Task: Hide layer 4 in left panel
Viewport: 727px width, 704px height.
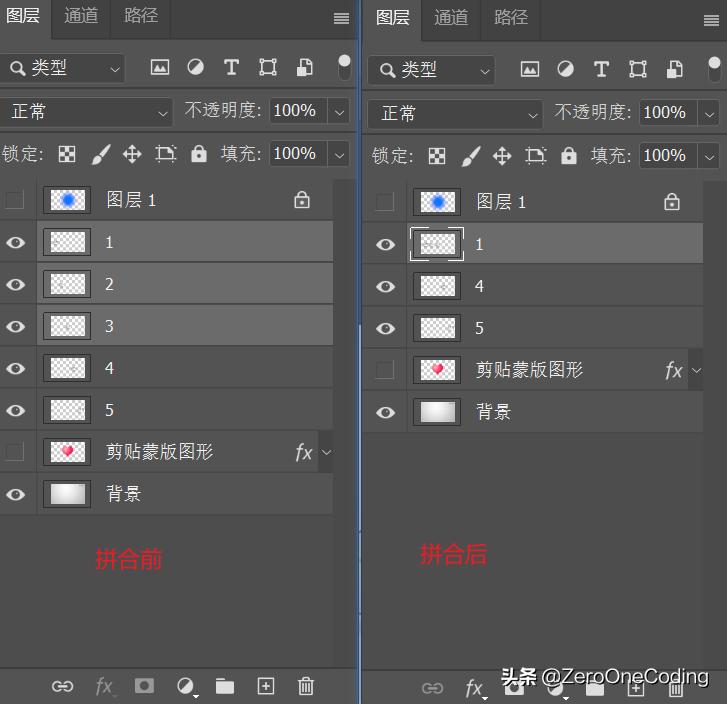Action: coord(16,368)
